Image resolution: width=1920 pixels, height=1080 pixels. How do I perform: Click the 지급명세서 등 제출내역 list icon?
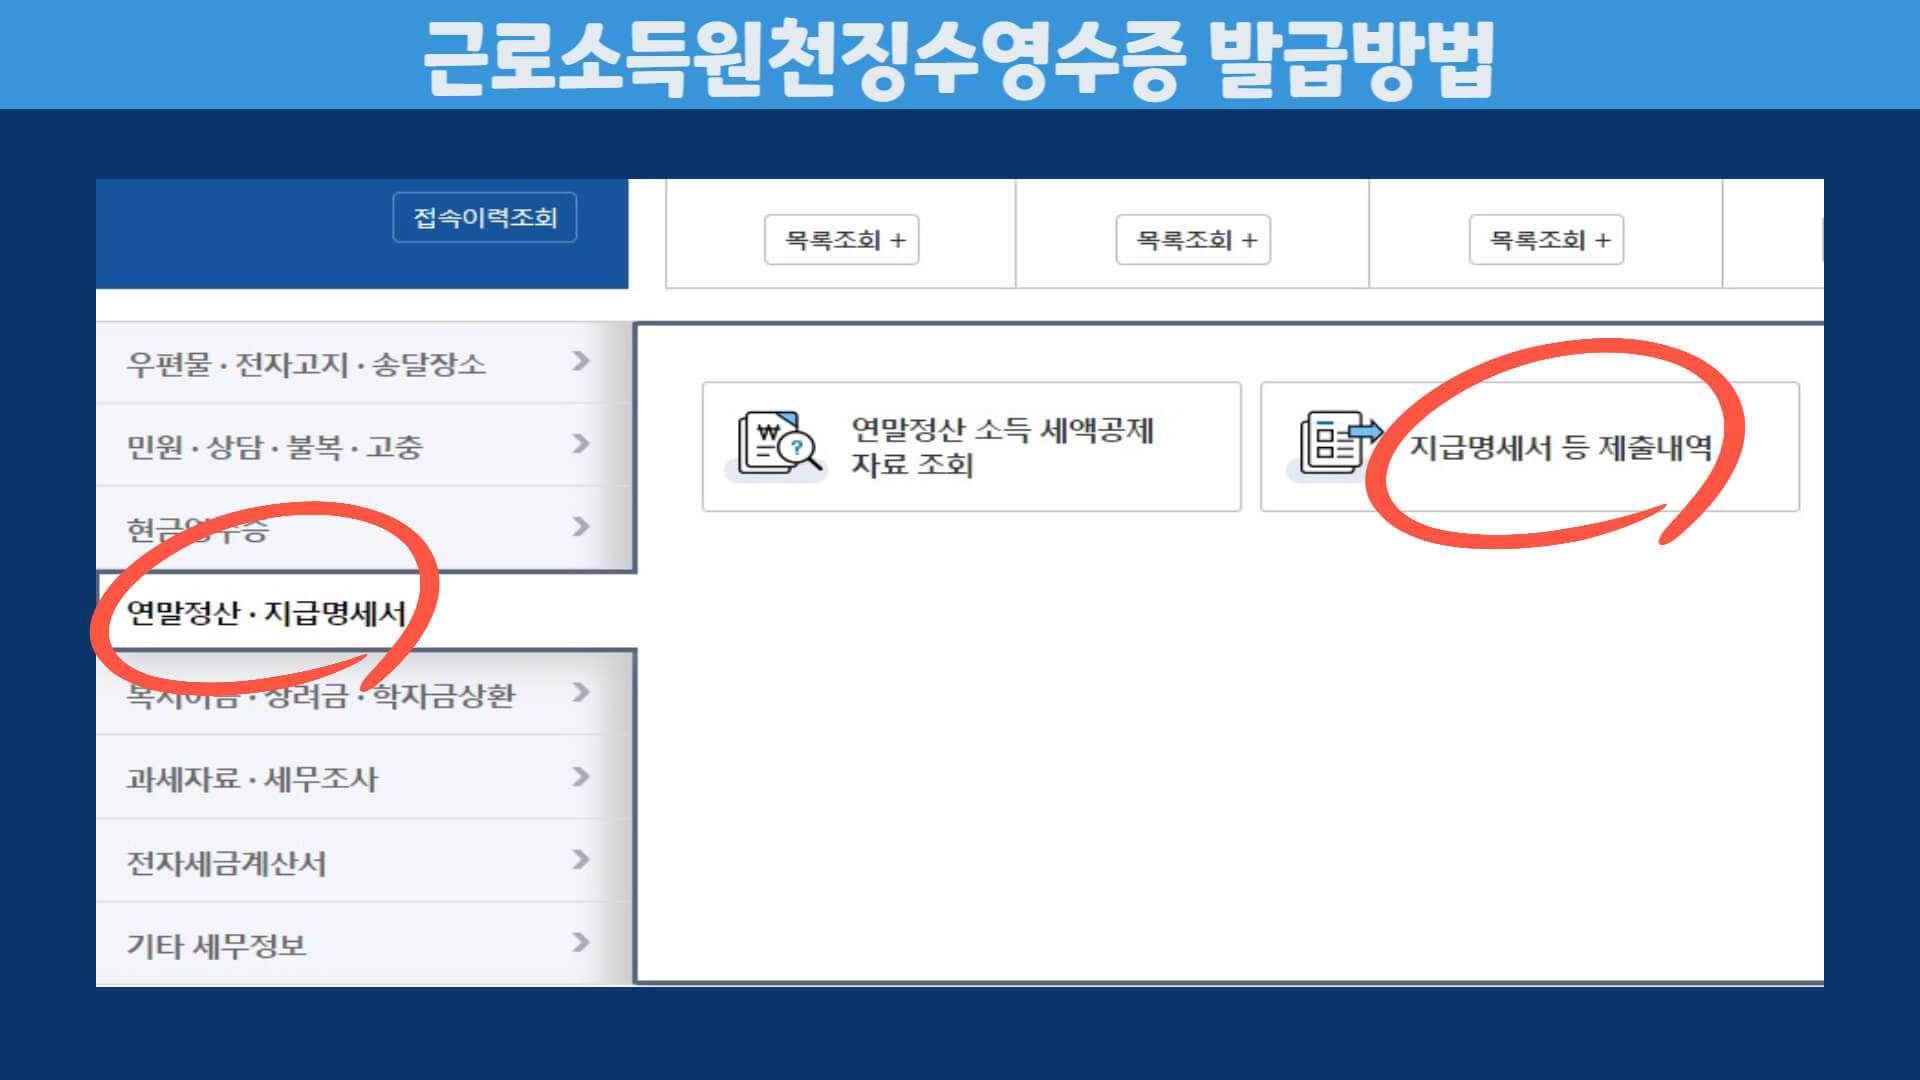1338,441
